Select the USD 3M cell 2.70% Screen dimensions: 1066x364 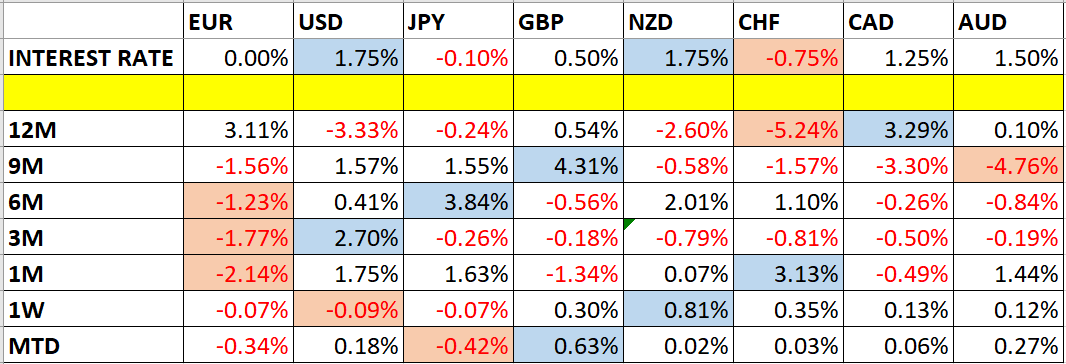tap(347, 238)
